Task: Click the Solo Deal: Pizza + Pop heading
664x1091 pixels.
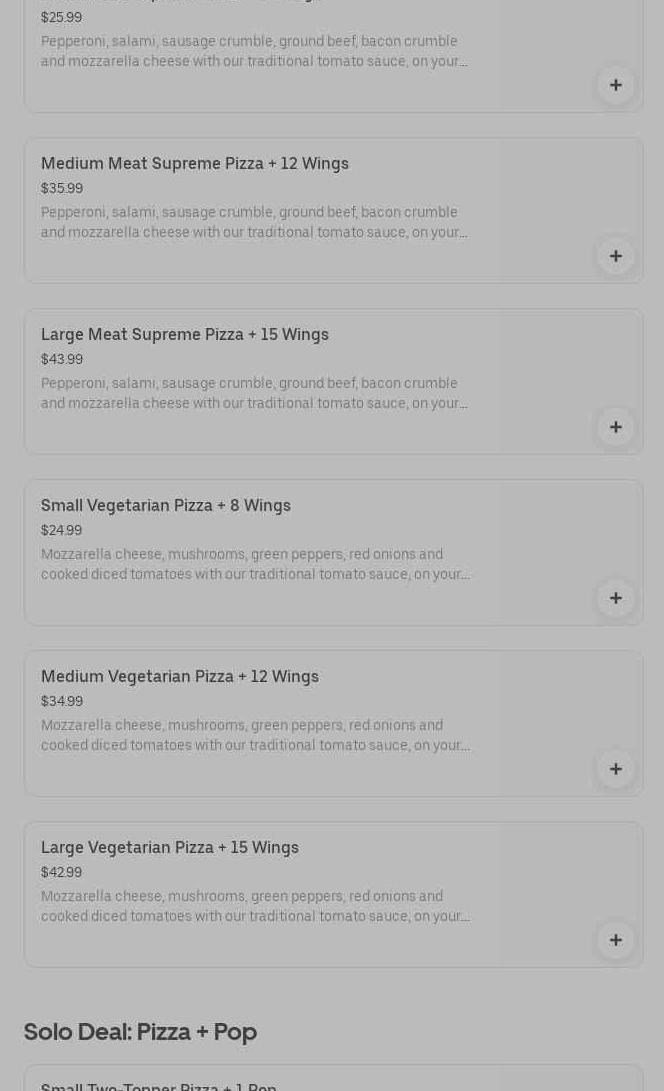Action: (x=140, y=1031)
